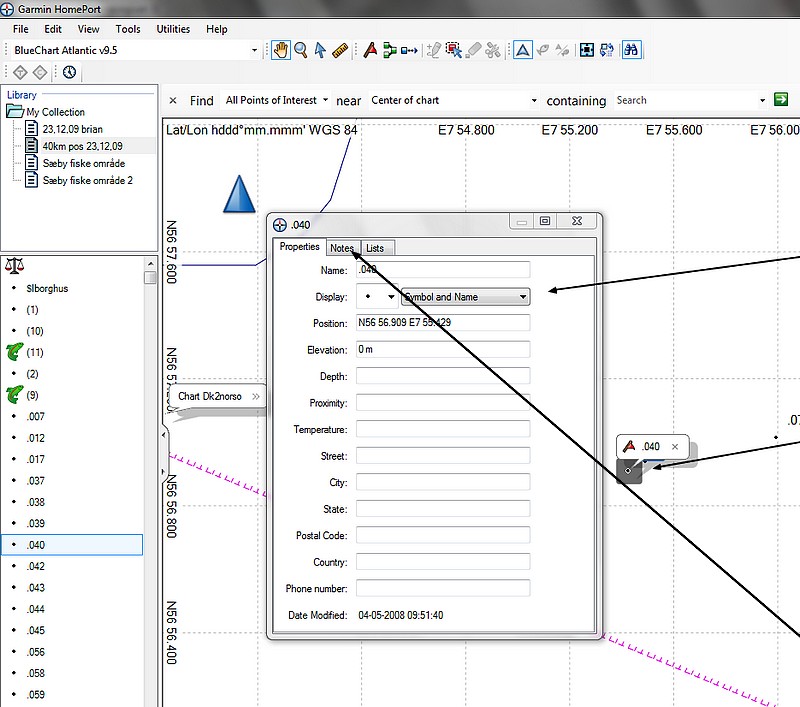Click the blue boat triangle on chart

click(239, 194)
